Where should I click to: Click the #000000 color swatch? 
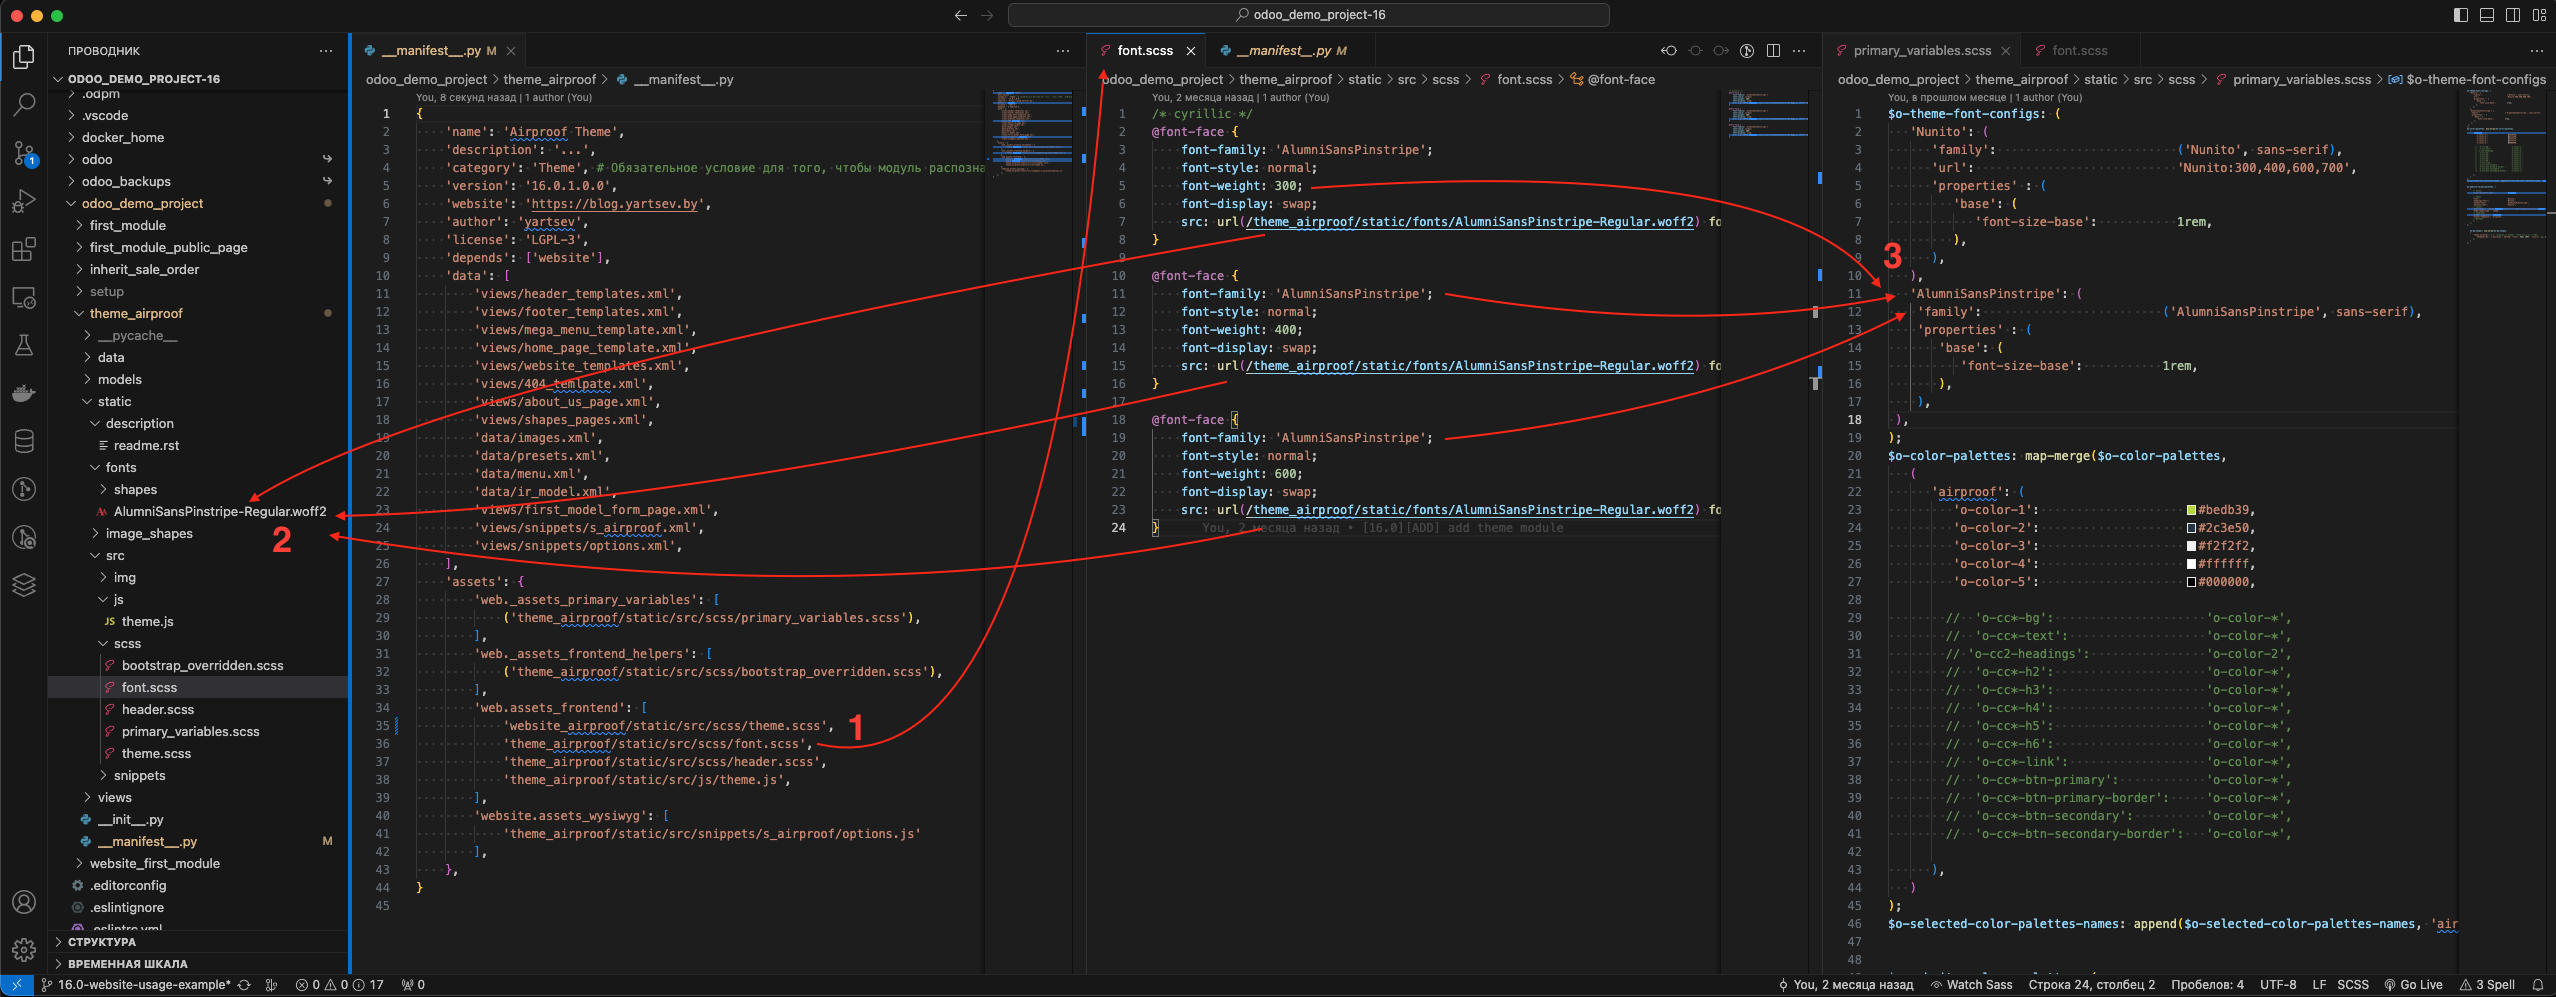[2191, 583]
